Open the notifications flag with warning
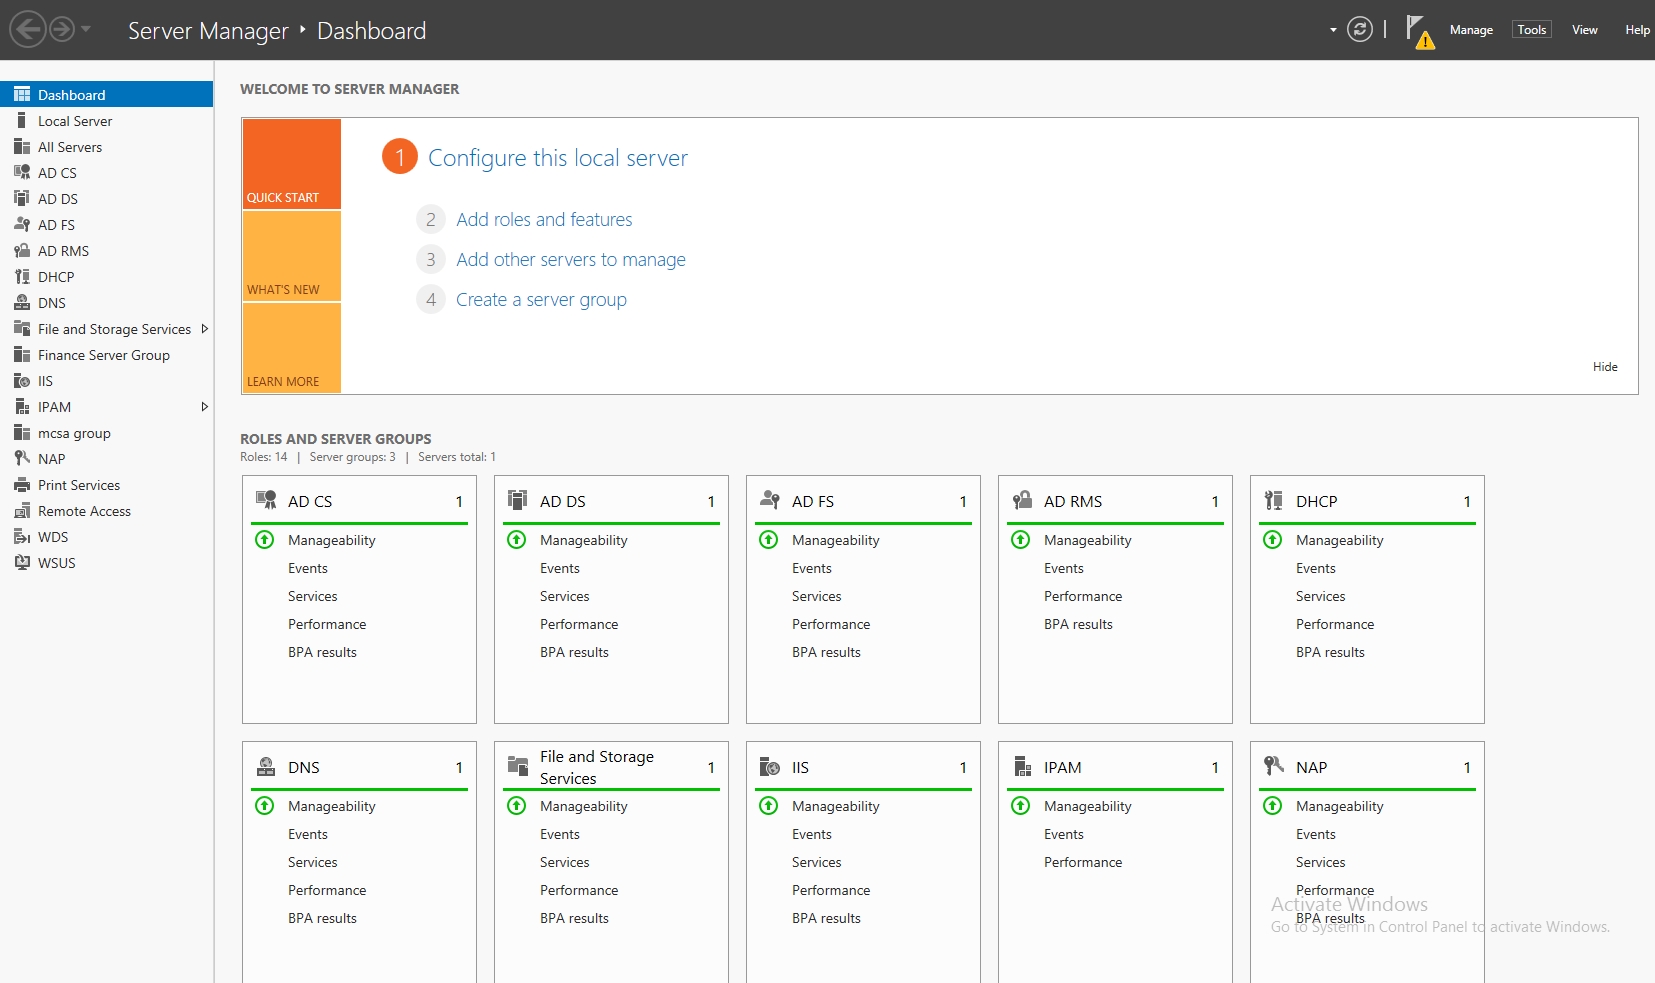The image size is (1655, 983). tap(1419, 31)
